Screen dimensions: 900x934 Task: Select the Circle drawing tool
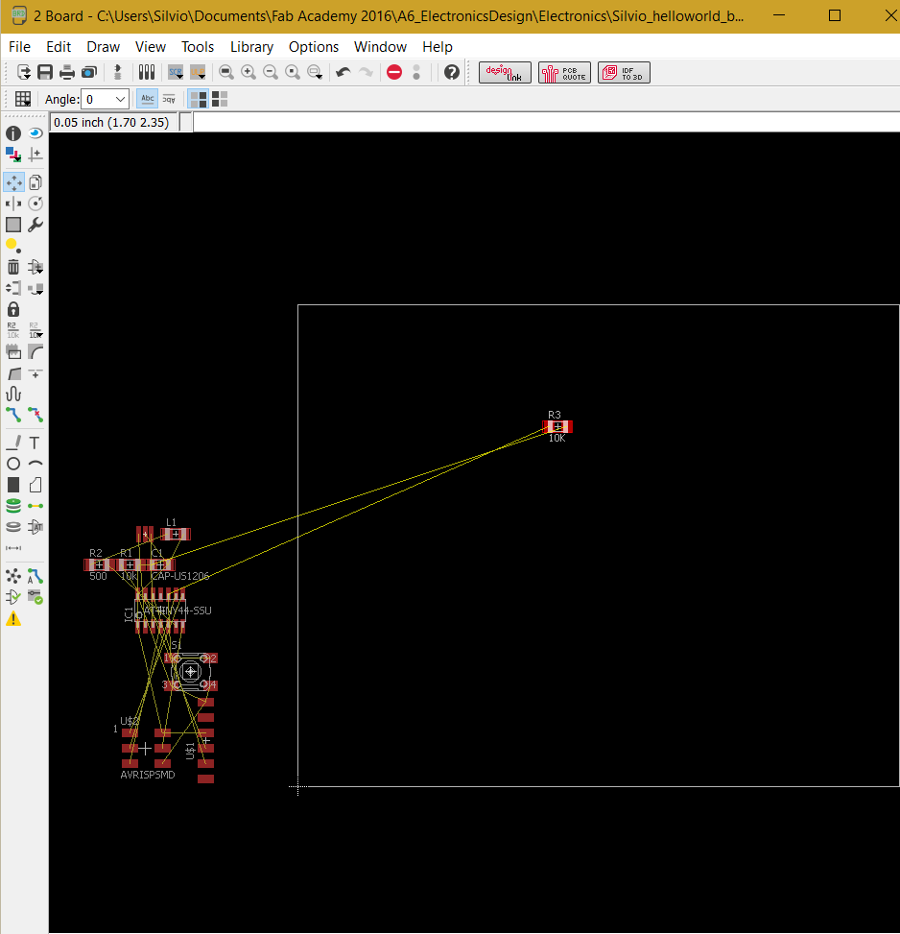click(13, 463)
